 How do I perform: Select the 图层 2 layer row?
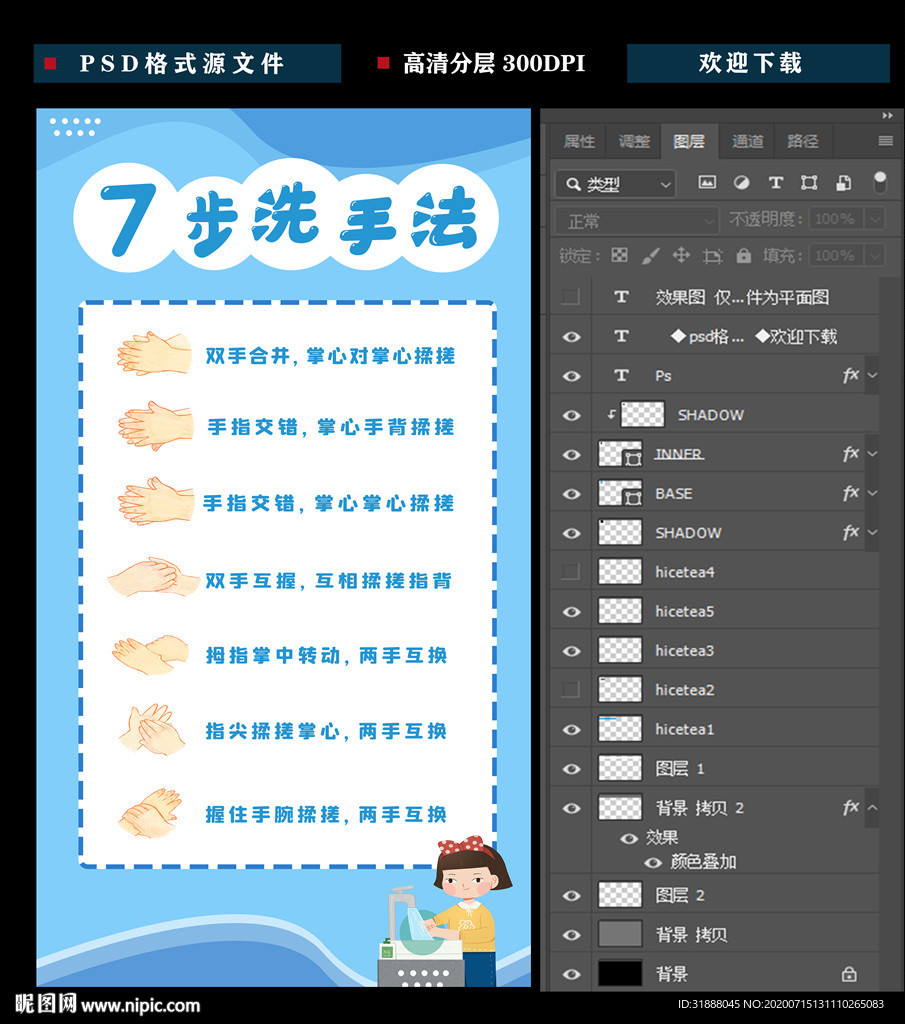714,895
